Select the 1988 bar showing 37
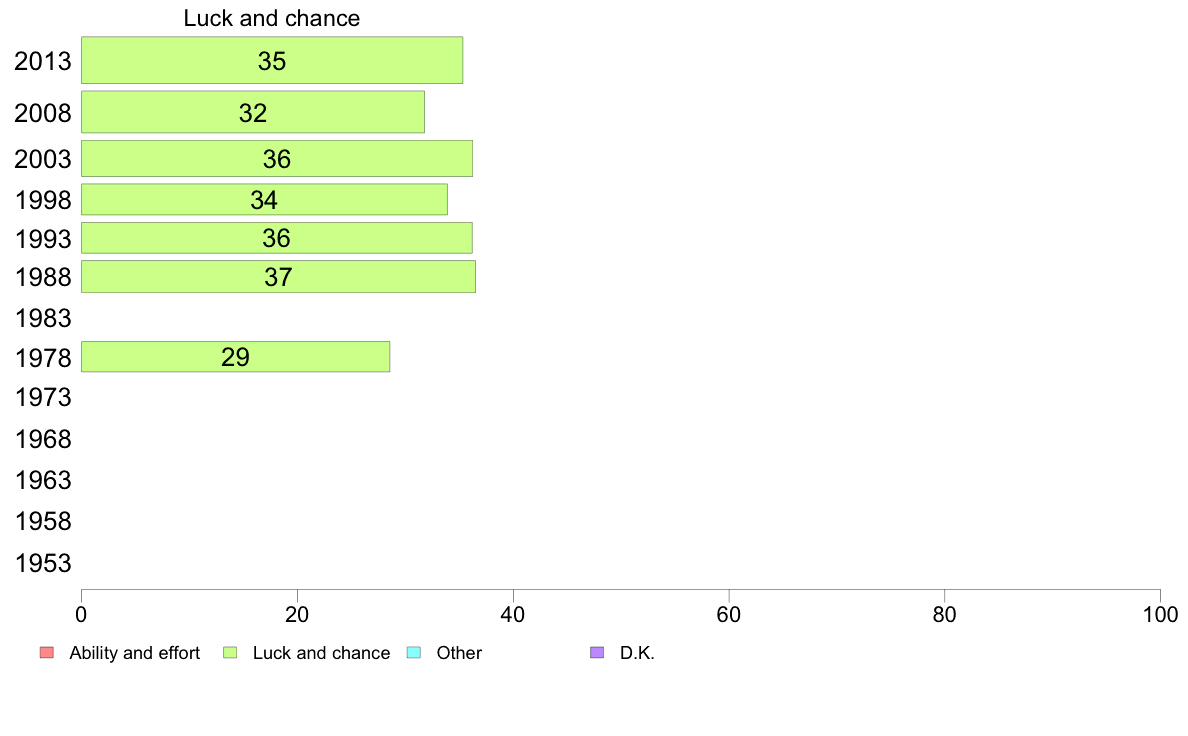Viewport: 1188px width, 736px height. click(x=278, y=277)
